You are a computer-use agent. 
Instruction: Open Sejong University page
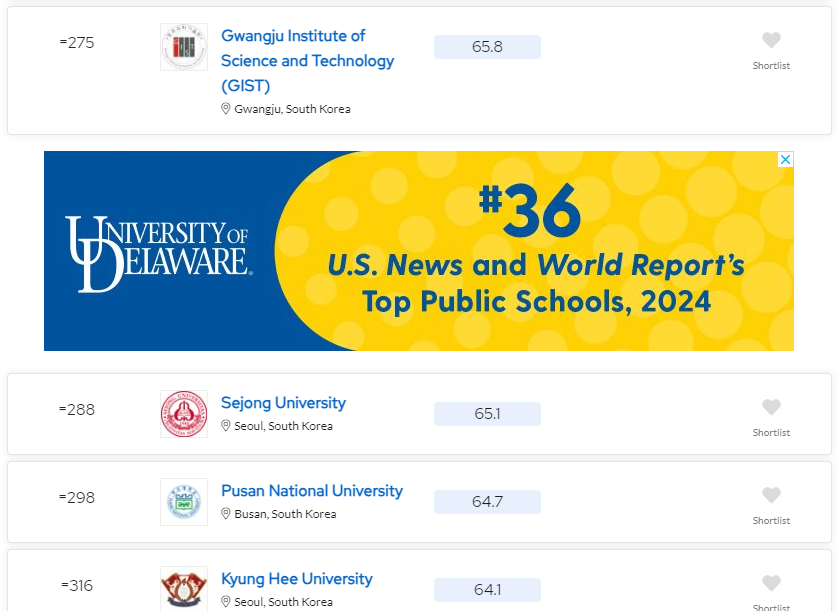[283, 403]
